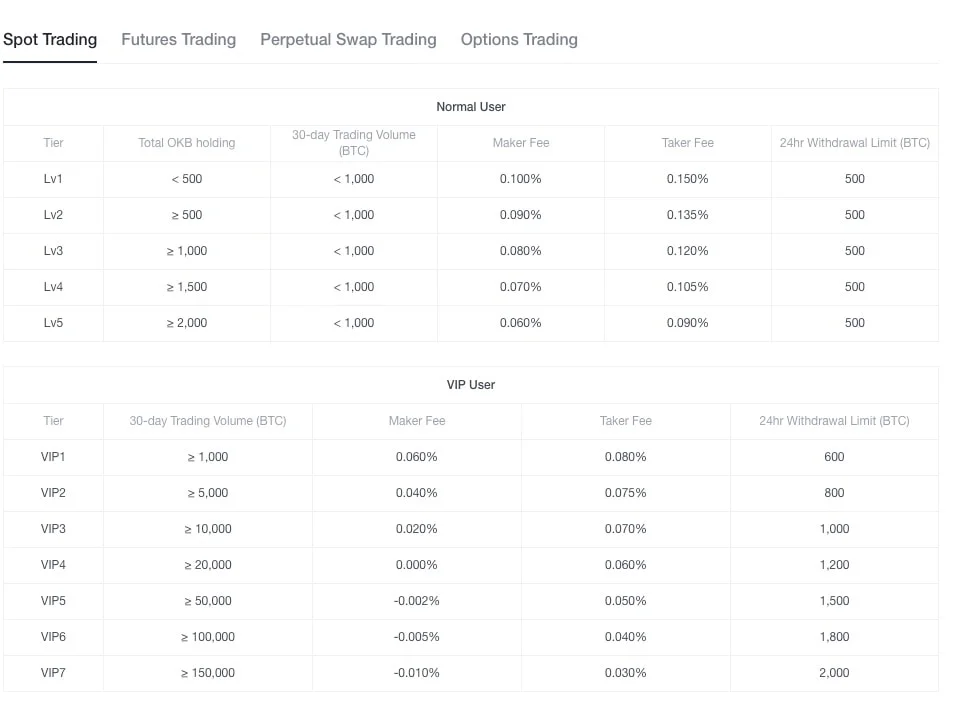Select the VIP4 maker fee value 0.000%

click(417, 565)
